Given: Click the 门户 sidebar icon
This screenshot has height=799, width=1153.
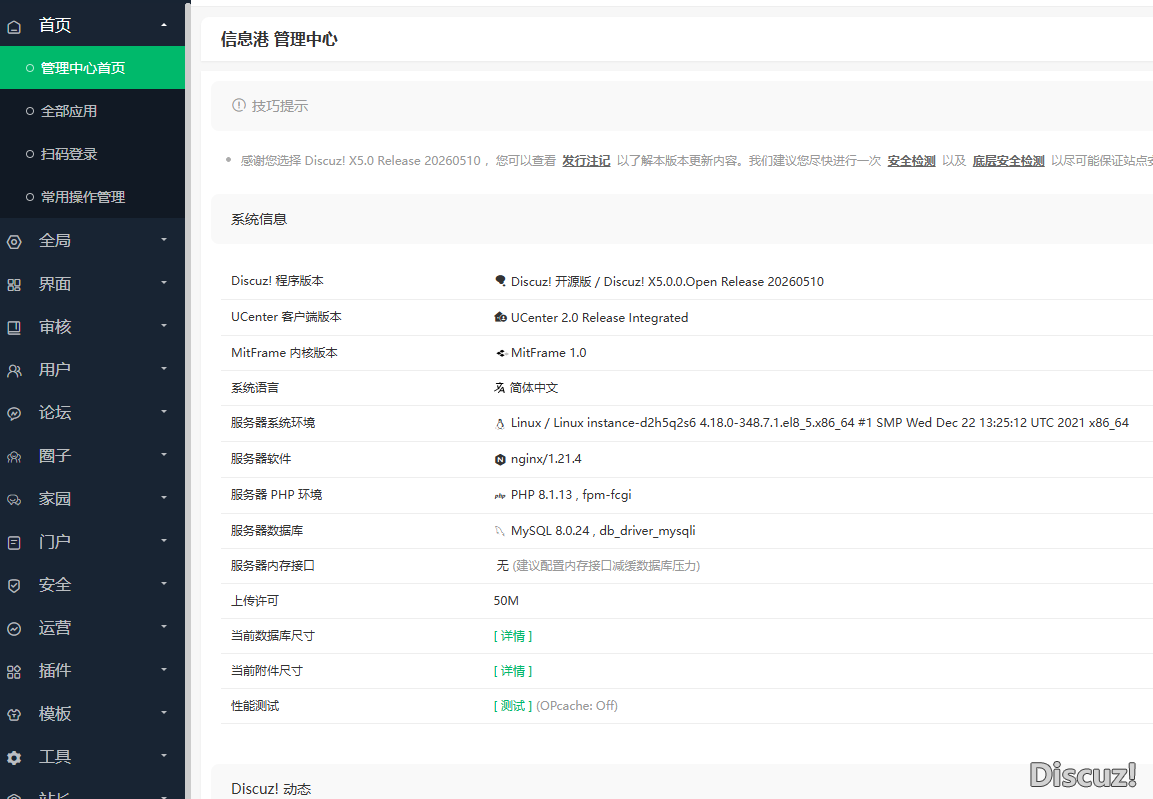Looking at the screenshot, I should tap(14, 543).
